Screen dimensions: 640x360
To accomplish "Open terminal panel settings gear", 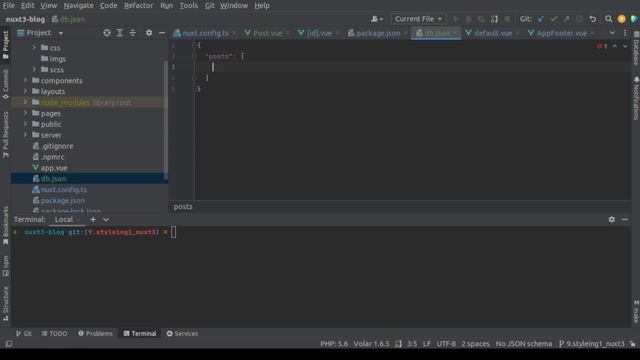I will [x=611, y=220].
